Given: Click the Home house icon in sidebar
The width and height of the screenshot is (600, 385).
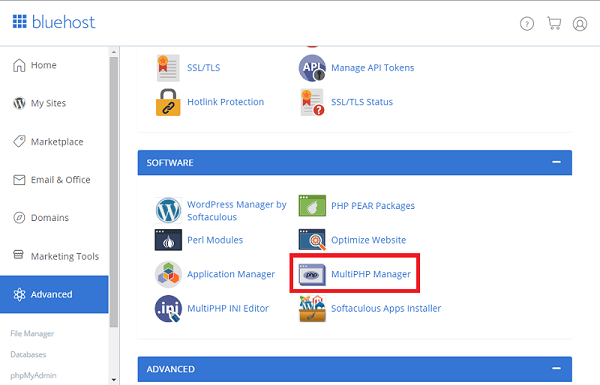Looking at the screenshot, I should click(19, 65).
